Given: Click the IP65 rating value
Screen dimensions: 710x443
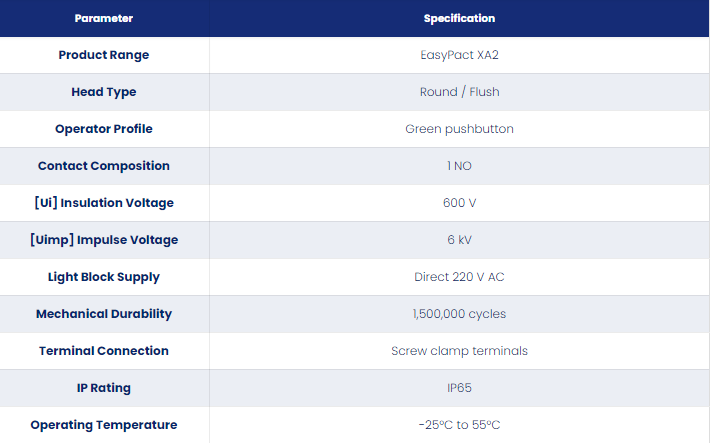Looking at the screenshot, I should click(x=459, y=388).
